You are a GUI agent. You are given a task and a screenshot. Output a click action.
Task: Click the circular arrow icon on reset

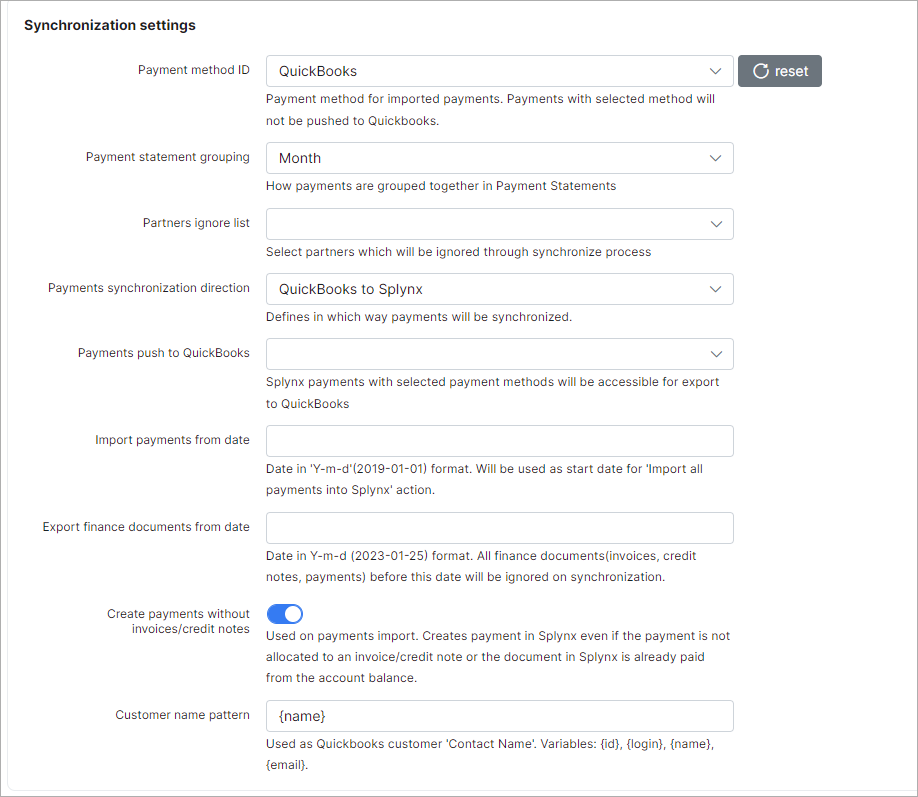pyautogui.click(x=761, y=71)
